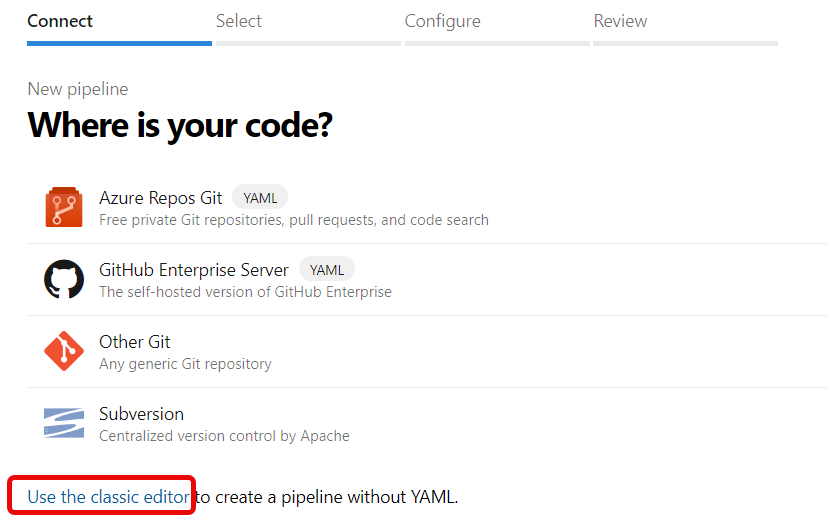Open the 'Use the classic editor' link
This screenshot has height=532, width=834.
coord(108,497)
